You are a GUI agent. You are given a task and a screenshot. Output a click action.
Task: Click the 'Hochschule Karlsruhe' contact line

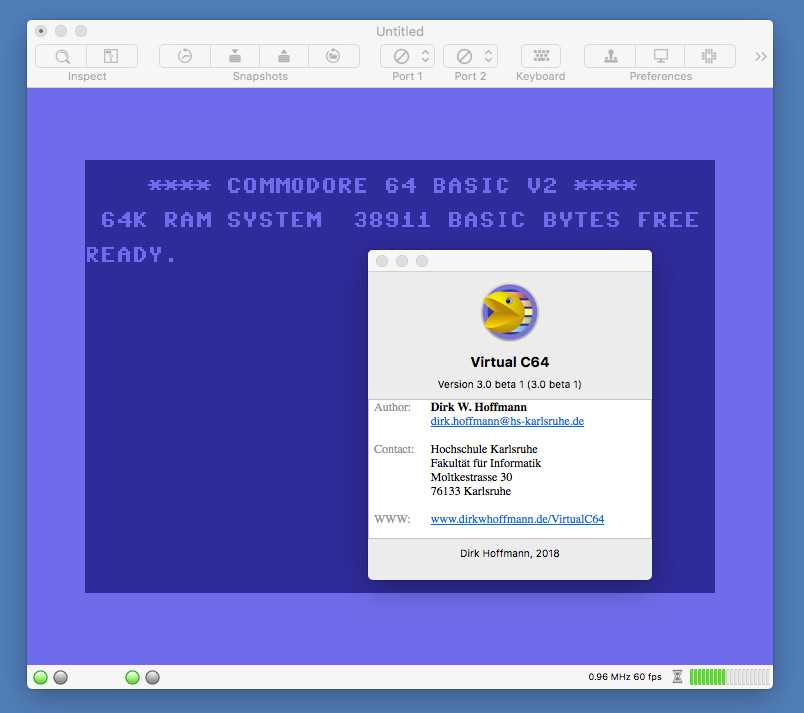click(x=484, y=449)
